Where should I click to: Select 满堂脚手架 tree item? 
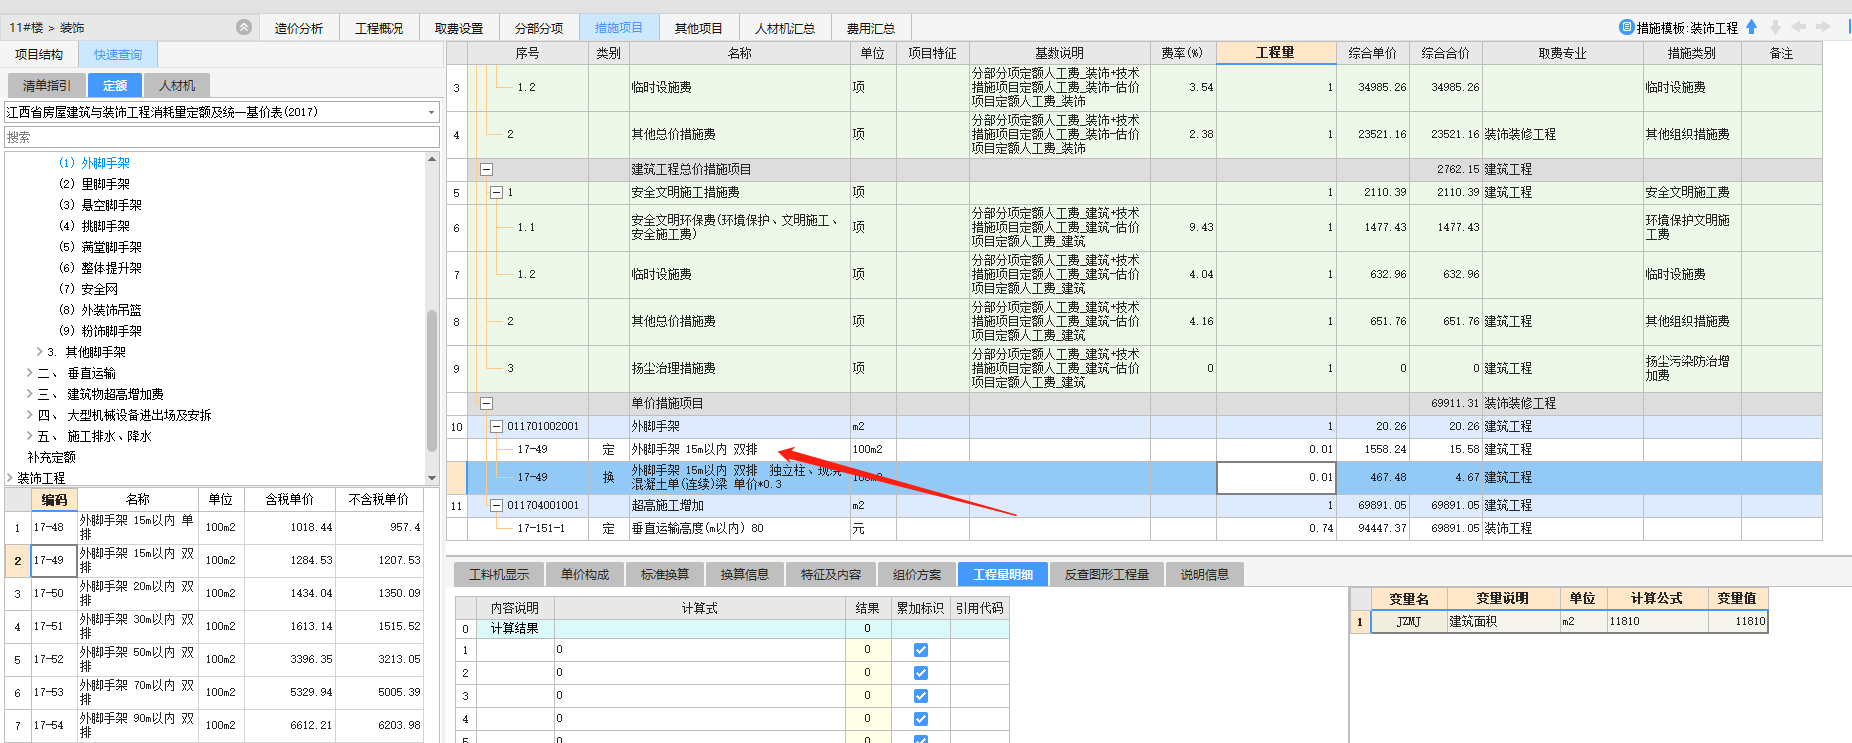pos(100,247)
